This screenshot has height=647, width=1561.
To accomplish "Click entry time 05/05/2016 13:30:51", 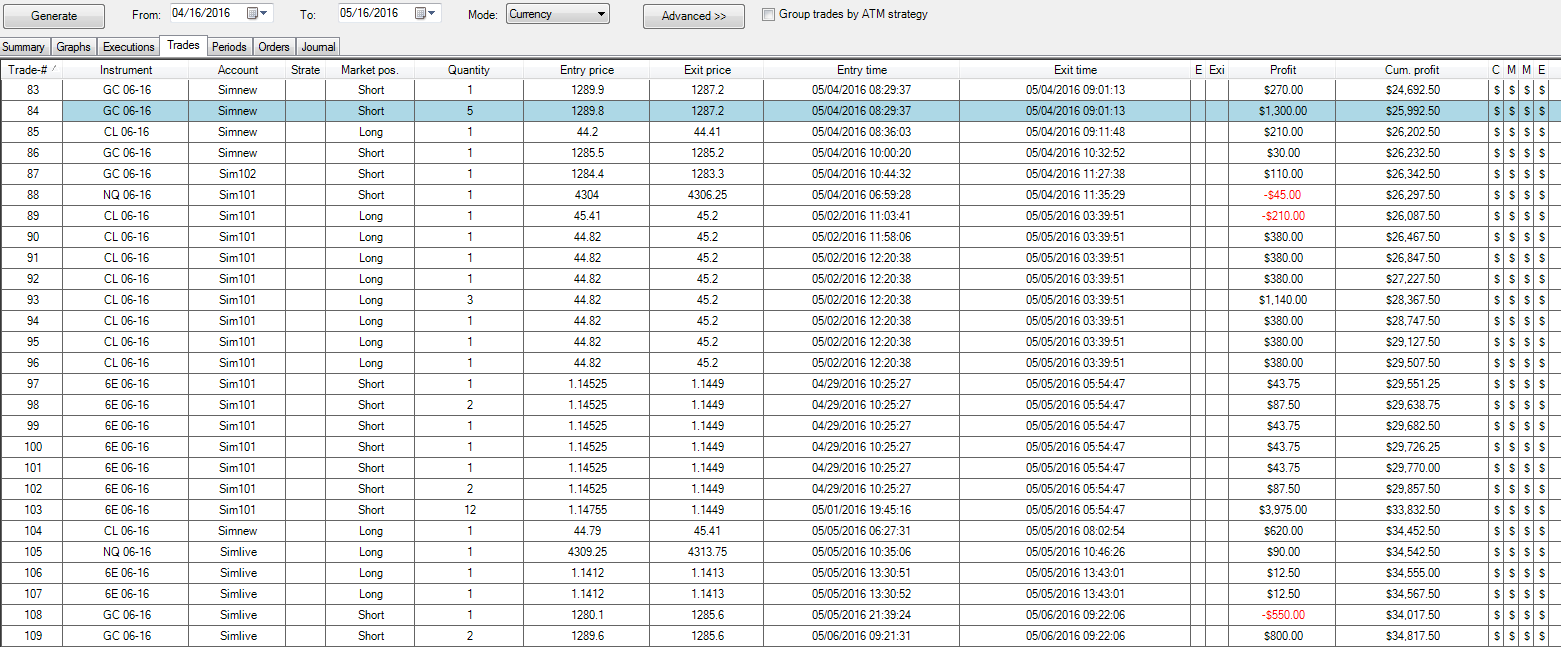I will point(862,573).
